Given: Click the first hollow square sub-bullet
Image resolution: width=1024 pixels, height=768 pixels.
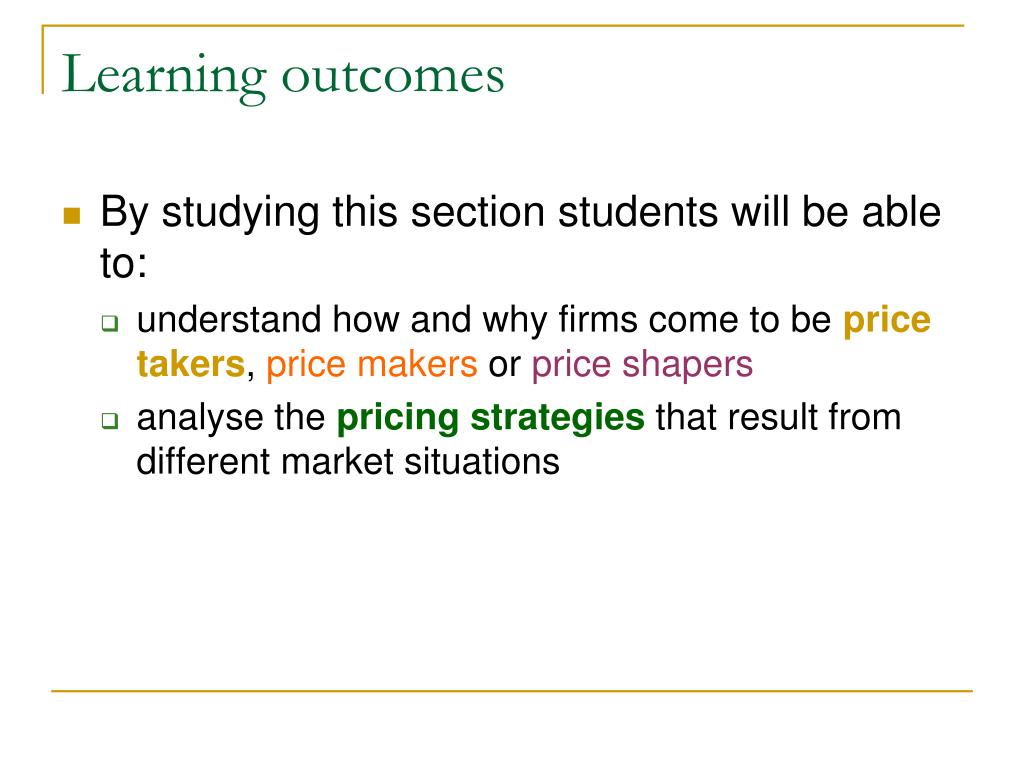Looking at the screenshot, I should (110, 323).
